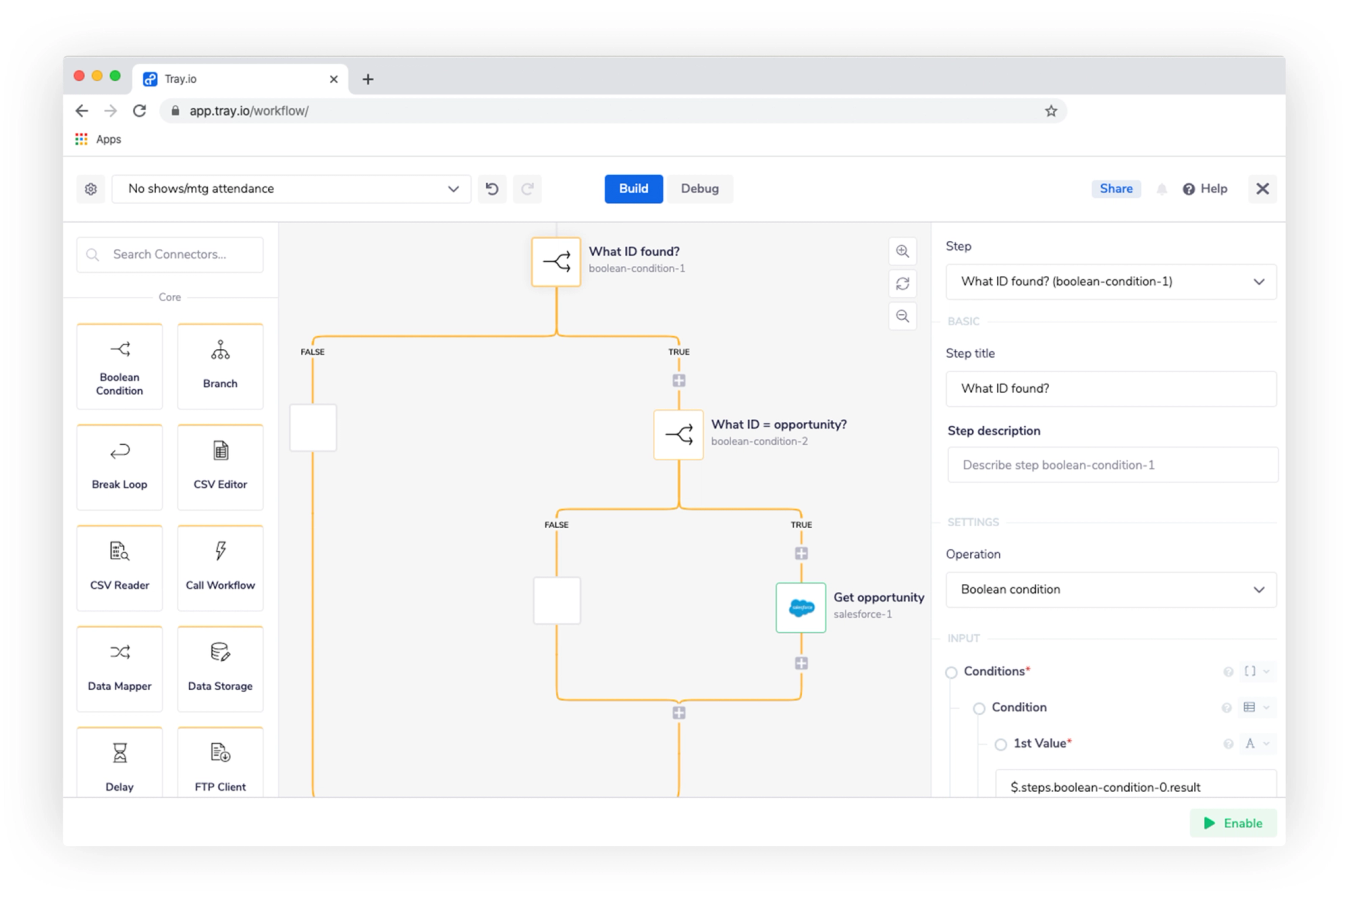1350x900 pixels.
Task: Change the Conditions array type selector
Action: pyautogui.click(x=1256, y=672)
